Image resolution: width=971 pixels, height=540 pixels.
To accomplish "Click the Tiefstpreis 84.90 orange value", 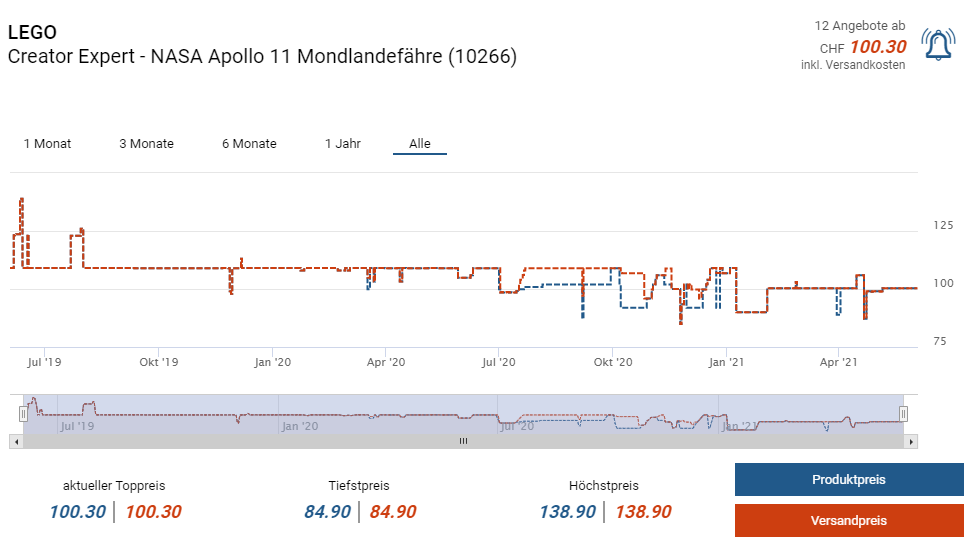I will coord(392,512).
